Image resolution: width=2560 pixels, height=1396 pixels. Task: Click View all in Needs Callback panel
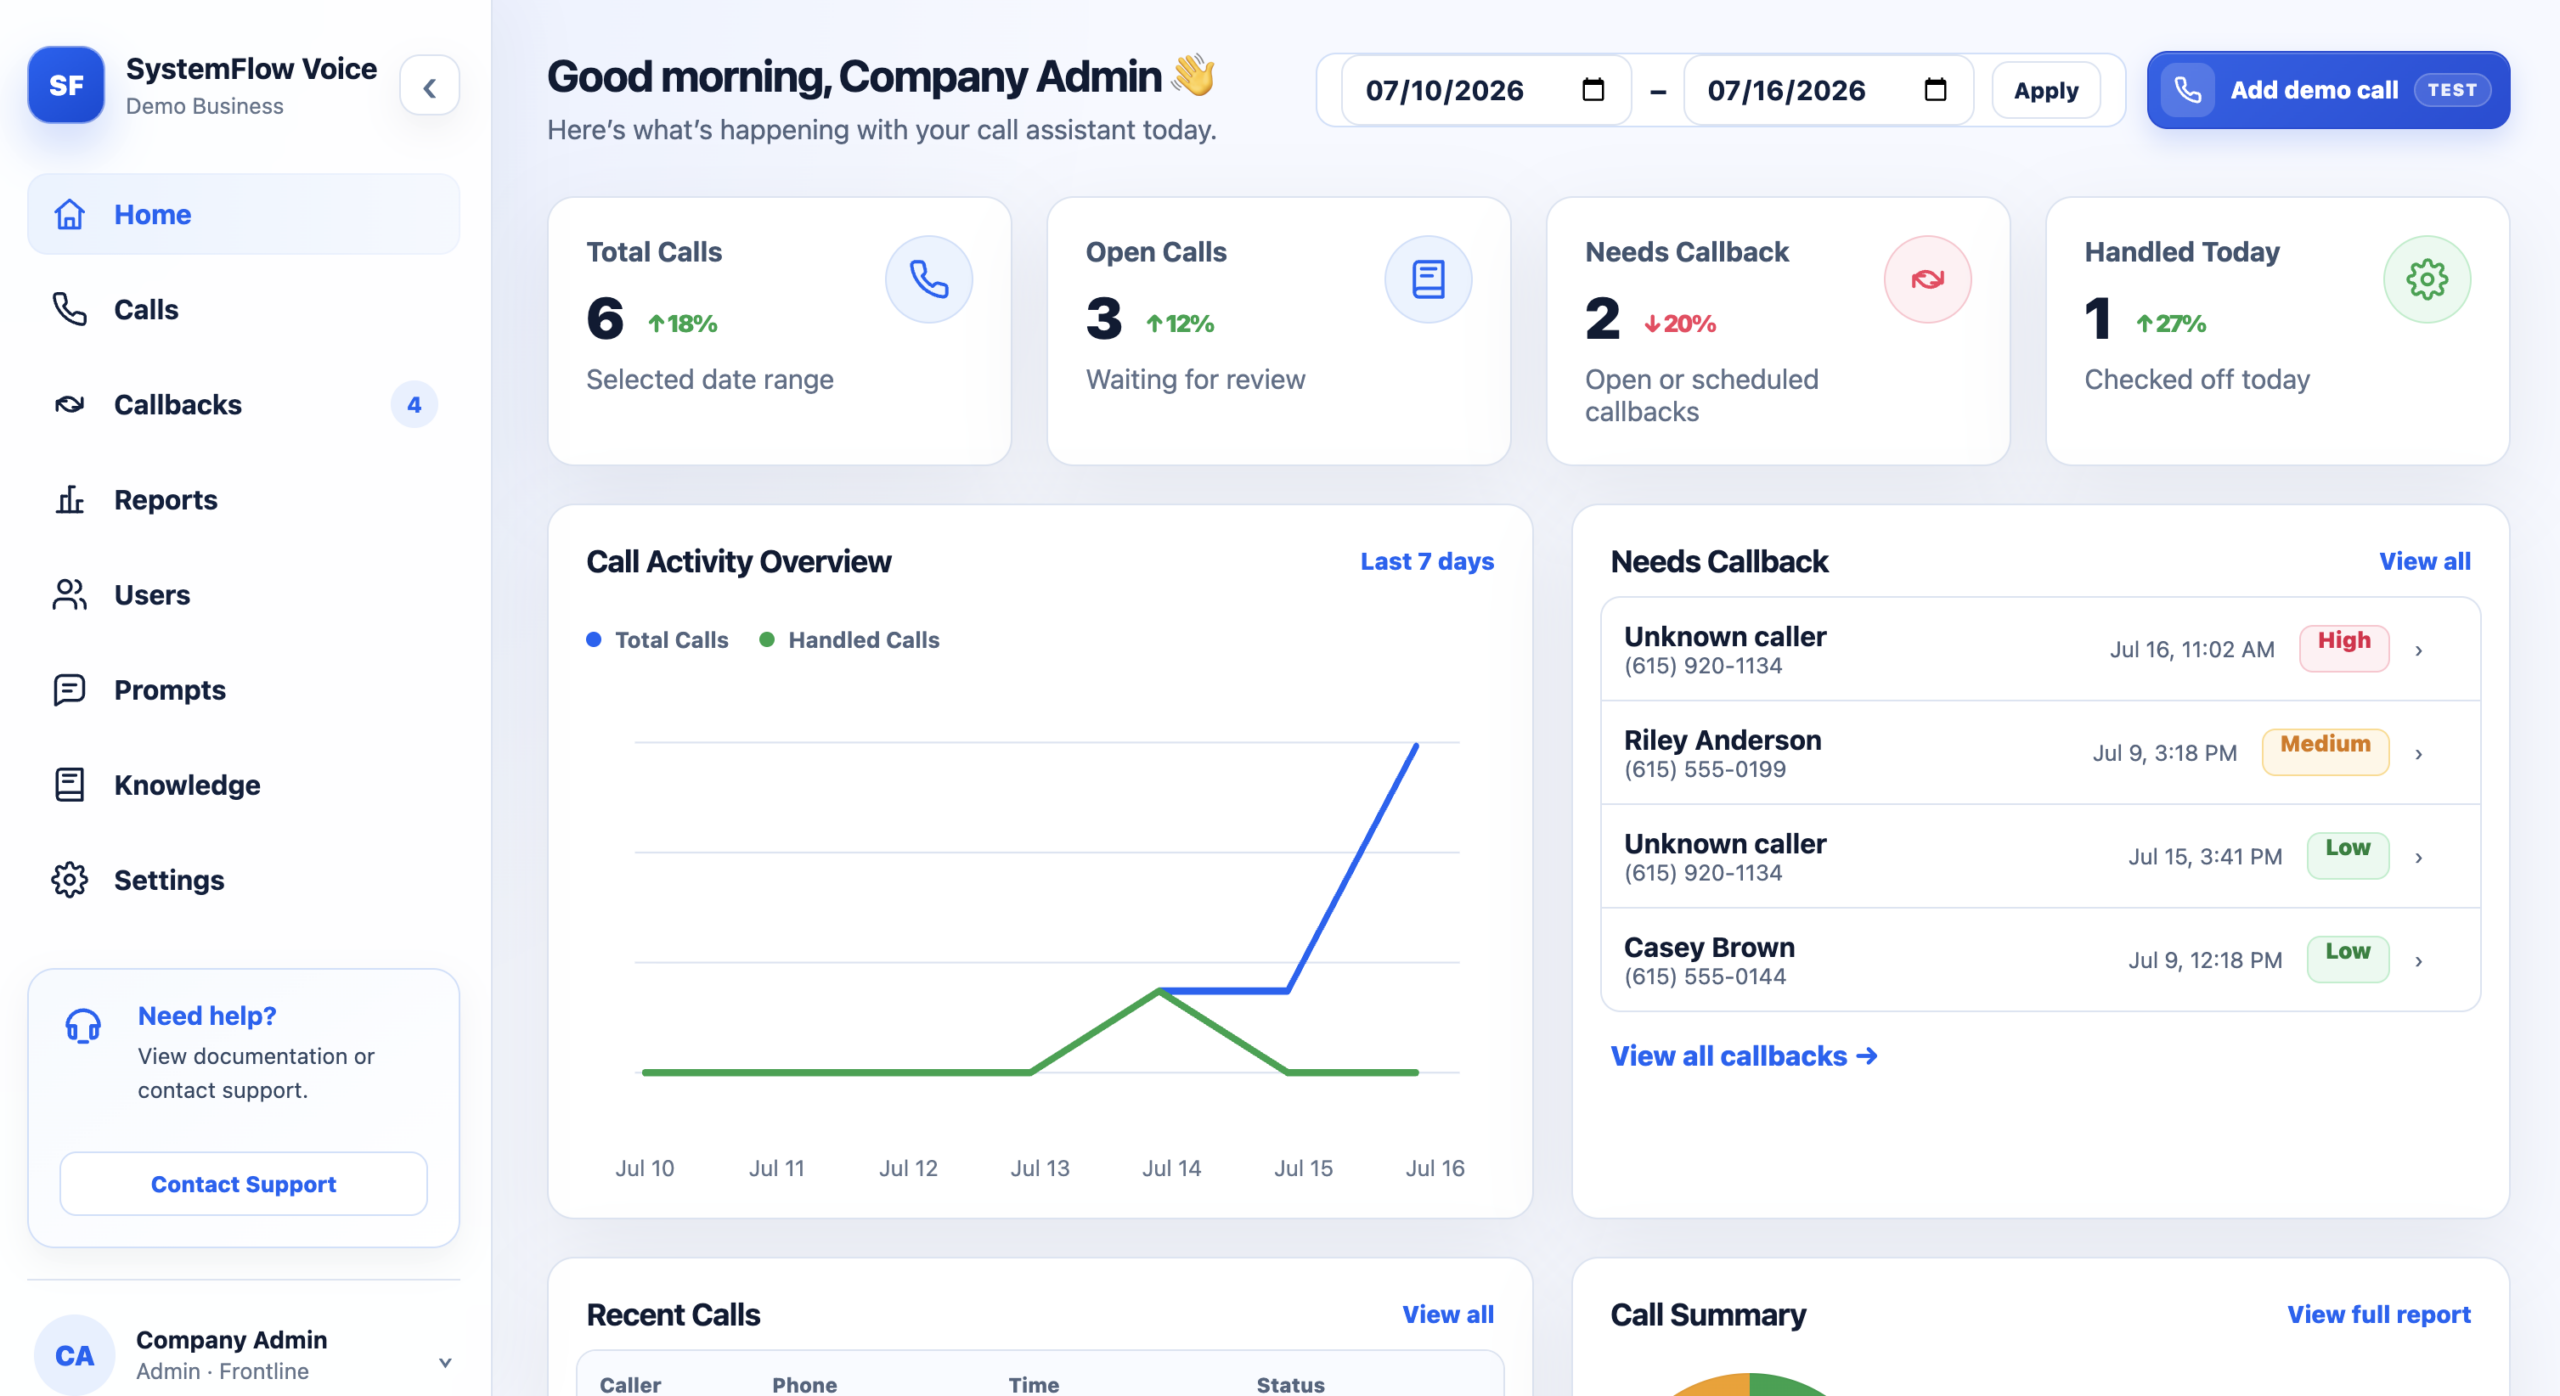[2424, 561]
